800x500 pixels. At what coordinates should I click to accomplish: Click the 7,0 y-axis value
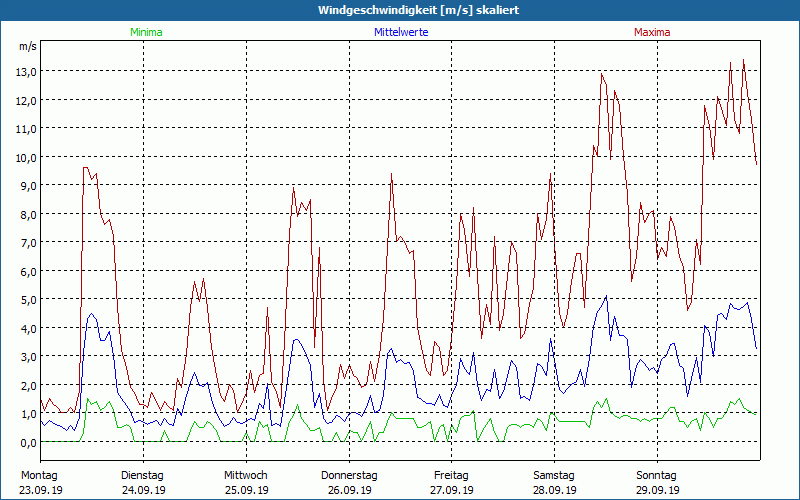point(28,243)
